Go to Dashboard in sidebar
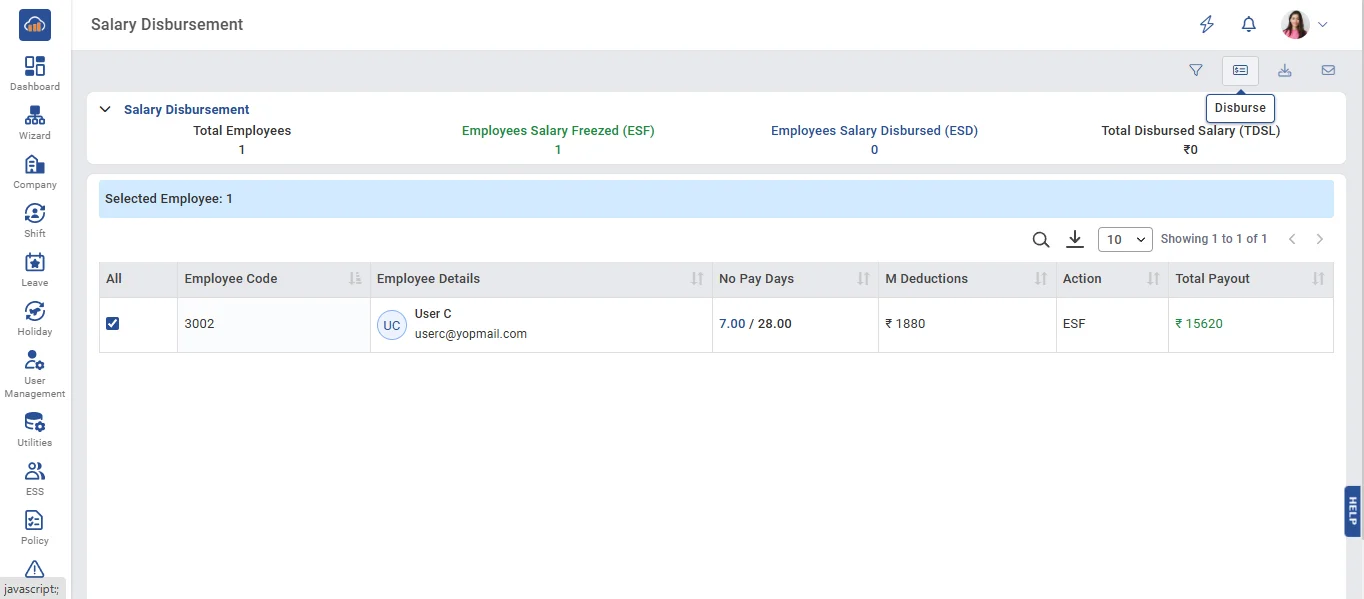The height and width of the screenshot is (599, 1364). pos(35,73)
